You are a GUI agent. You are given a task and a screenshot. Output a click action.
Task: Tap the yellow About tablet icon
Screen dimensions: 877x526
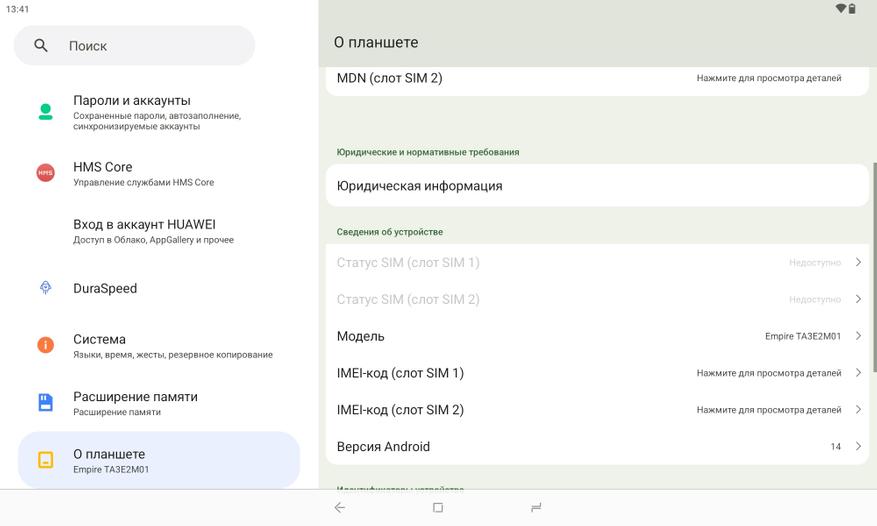[x=45, y=460]
